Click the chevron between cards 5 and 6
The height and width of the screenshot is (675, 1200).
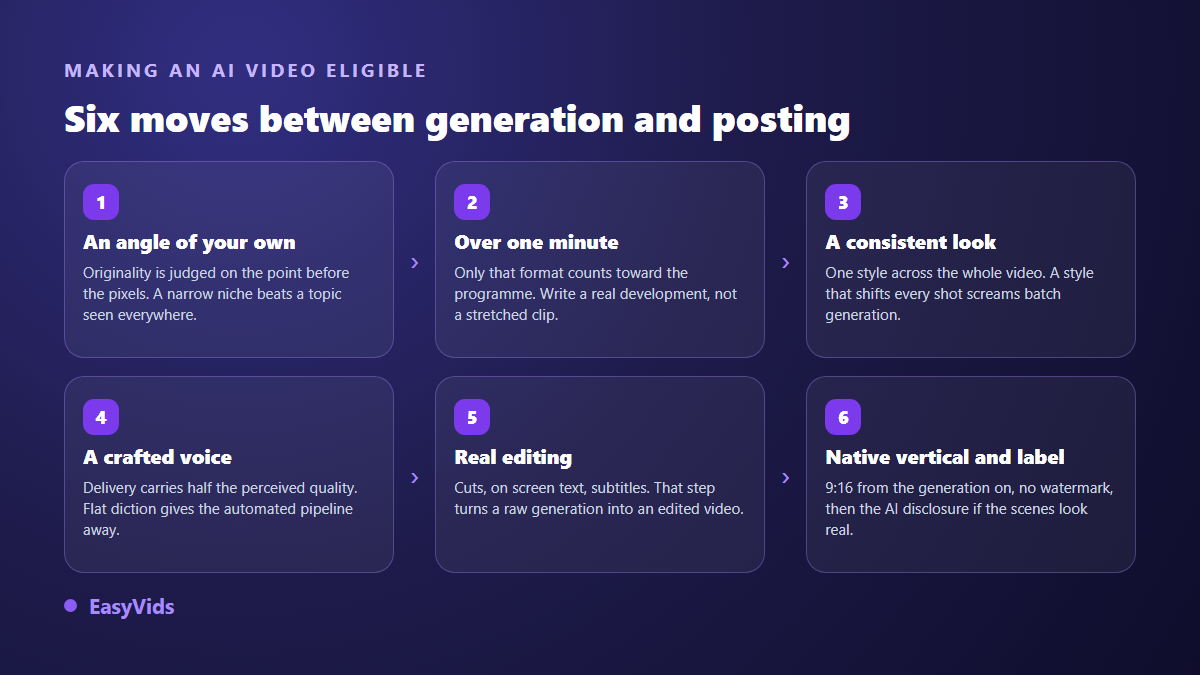point(785,477)
